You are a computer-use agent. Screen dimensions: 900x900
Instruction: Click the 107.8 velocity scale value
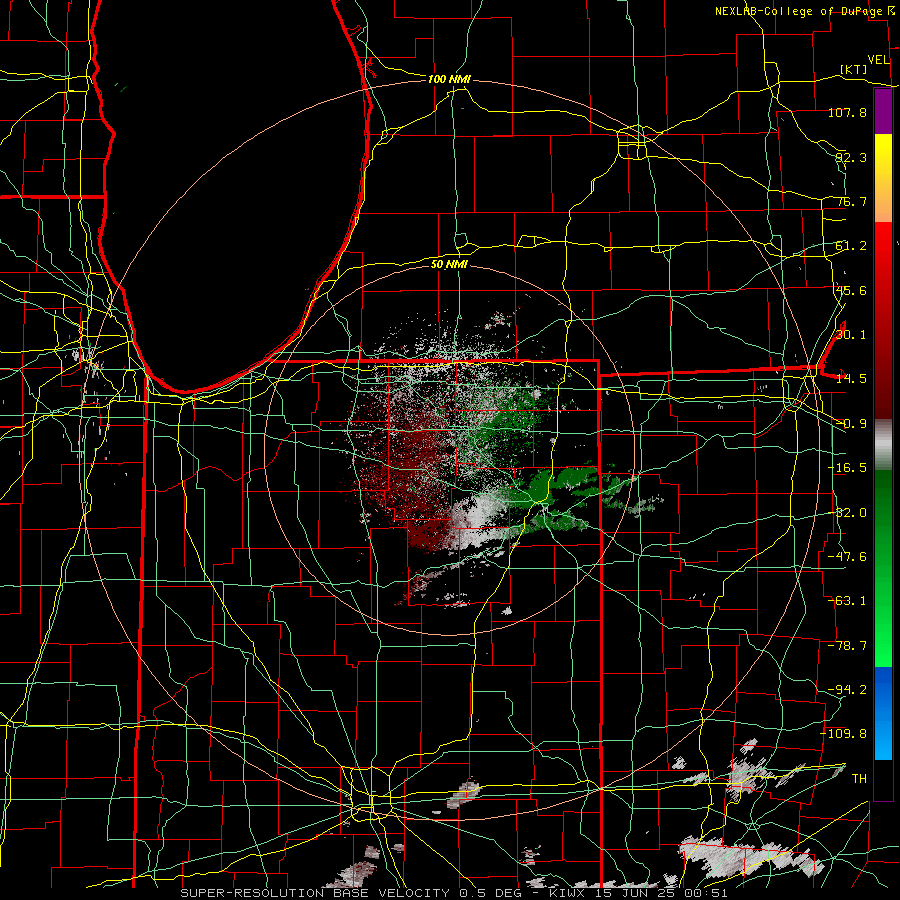(847, 112)
